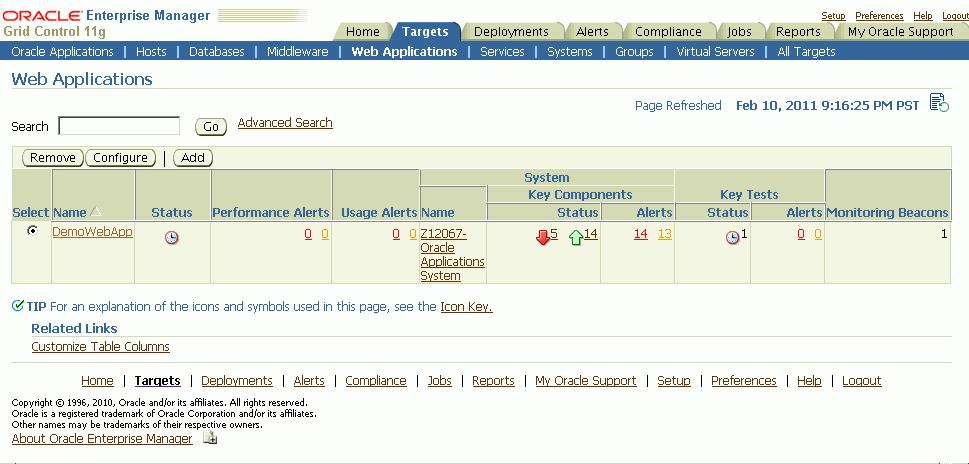Open the Icon Key link
The width and height of the screenshot is (969, 464).
point(467,306)
